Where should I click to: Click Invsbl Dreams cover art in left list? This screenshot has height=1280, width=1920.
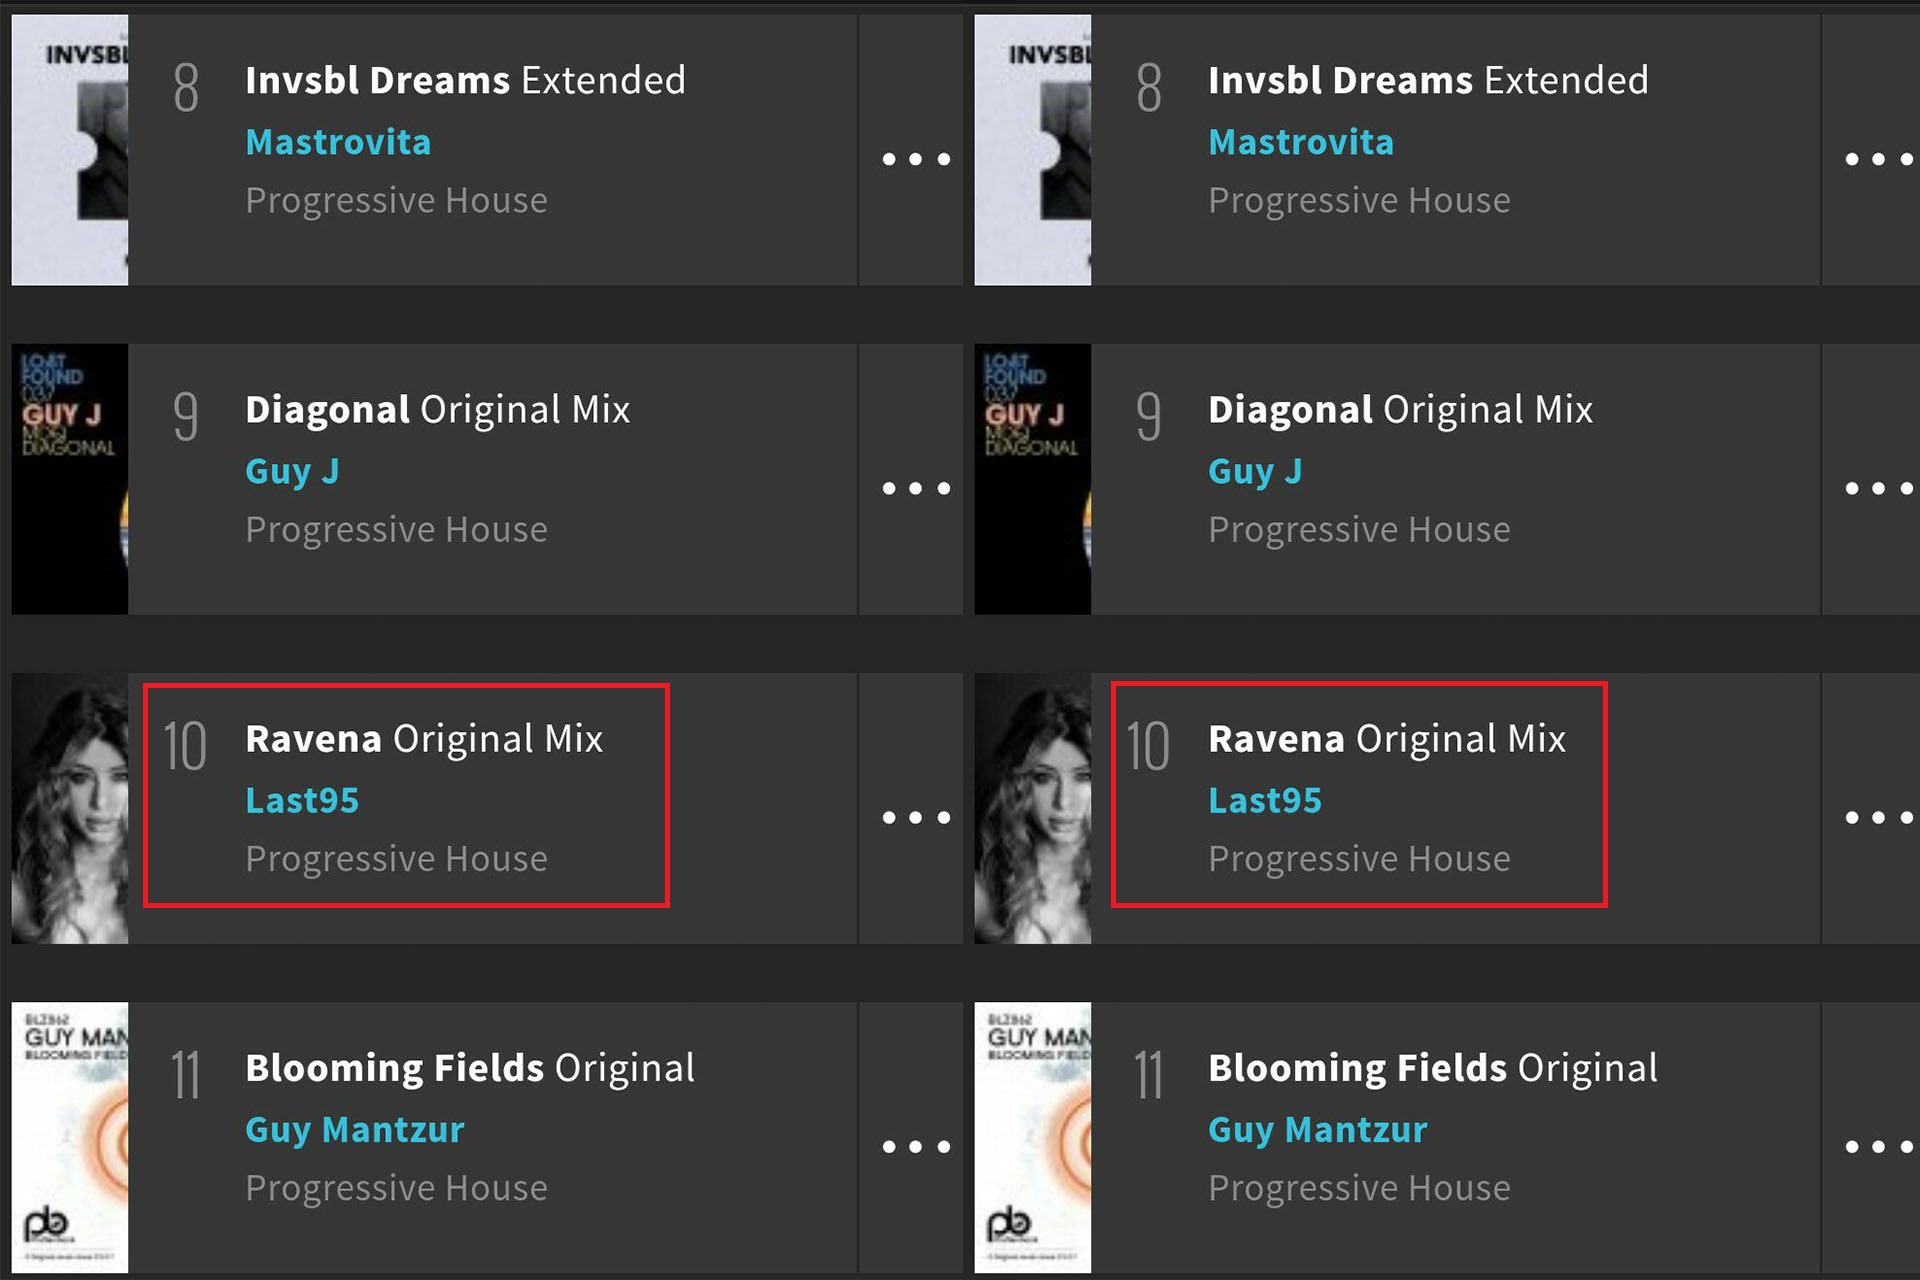pyautogui.click(x=70, y=150)
